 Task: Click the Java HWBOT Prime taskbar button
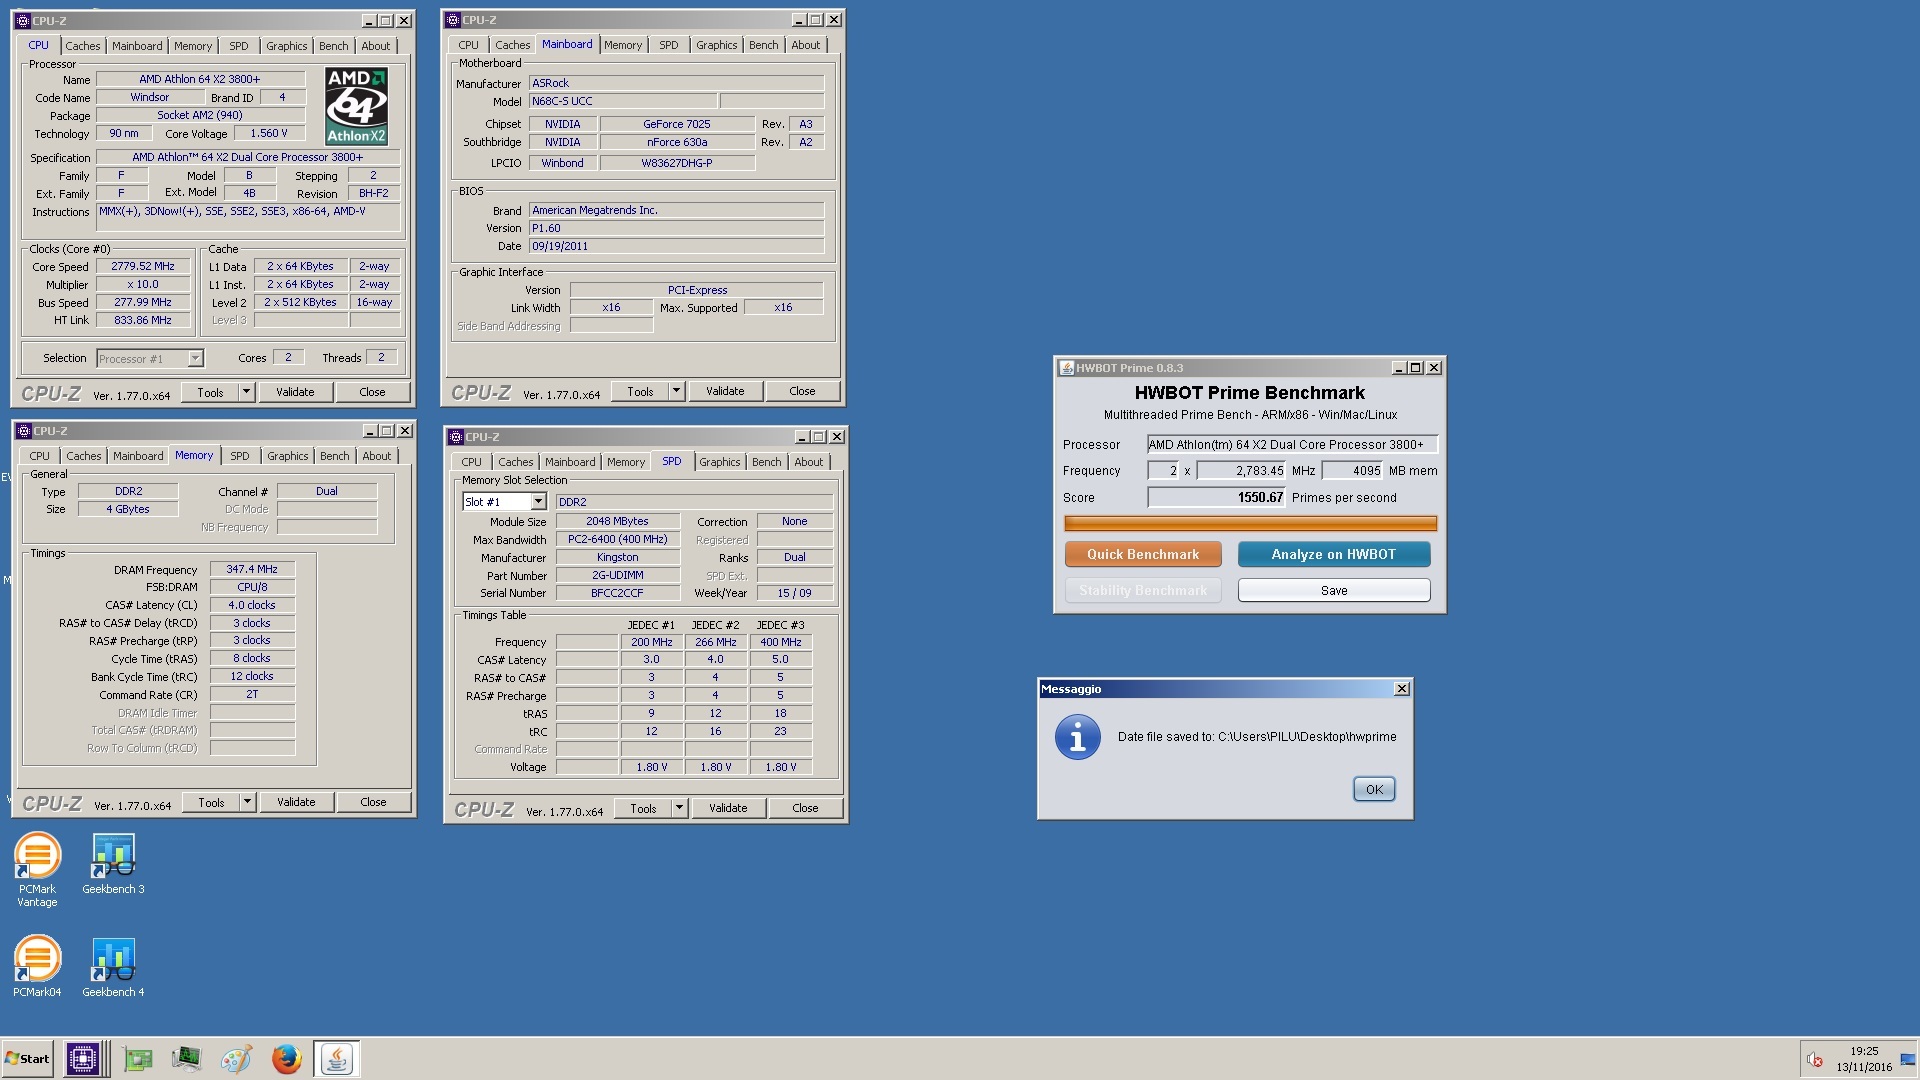[336, 1059]
